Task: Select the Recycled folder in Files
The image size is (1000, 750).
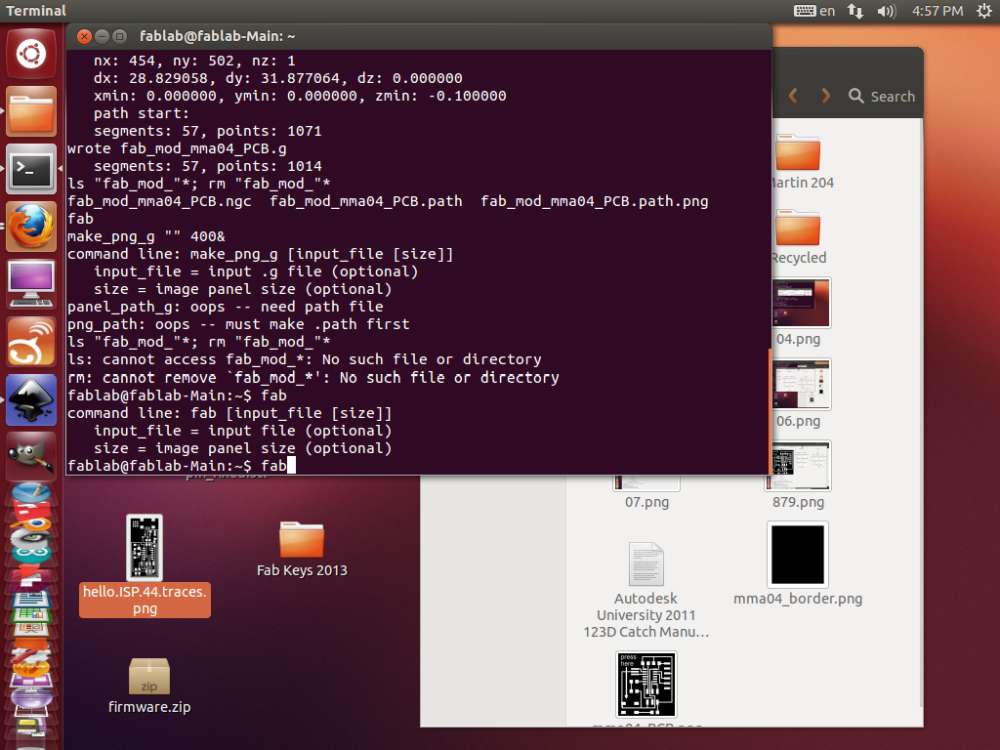Action: pyautogui.click(x=798, y=237)
